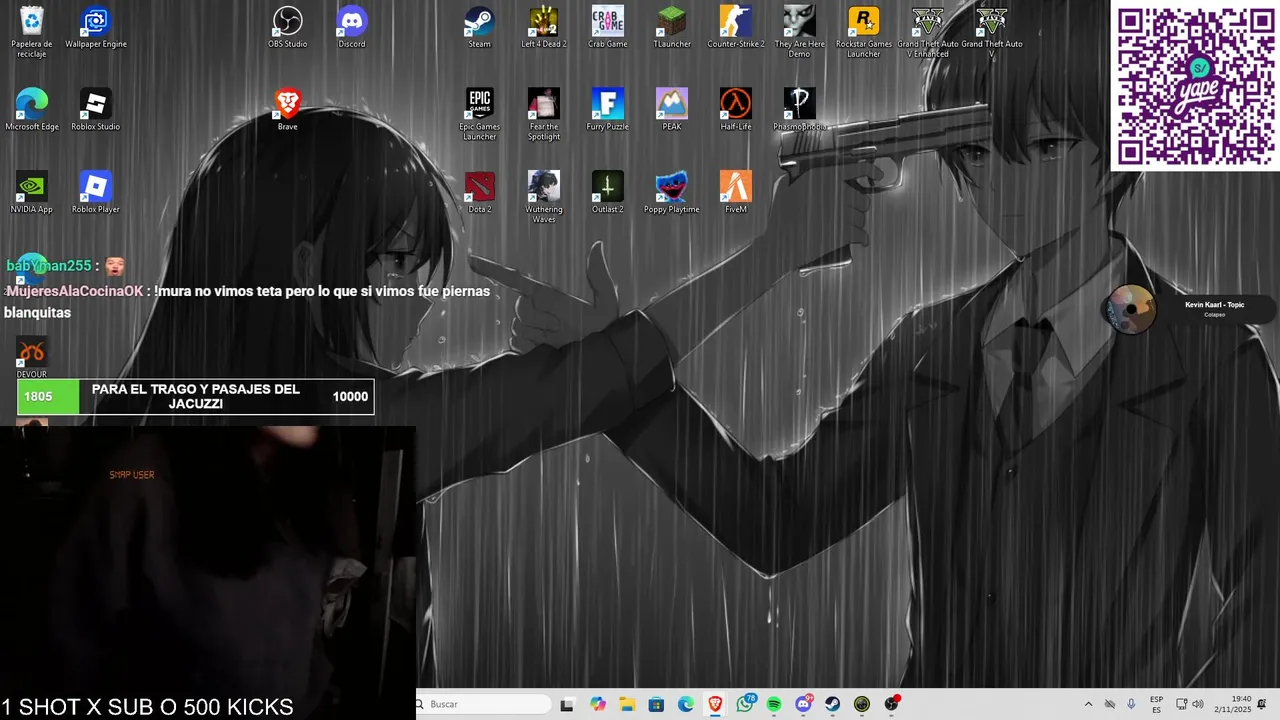Select the PEAK game shortcut
The image size is (1280, 720).
click(672, 110)
